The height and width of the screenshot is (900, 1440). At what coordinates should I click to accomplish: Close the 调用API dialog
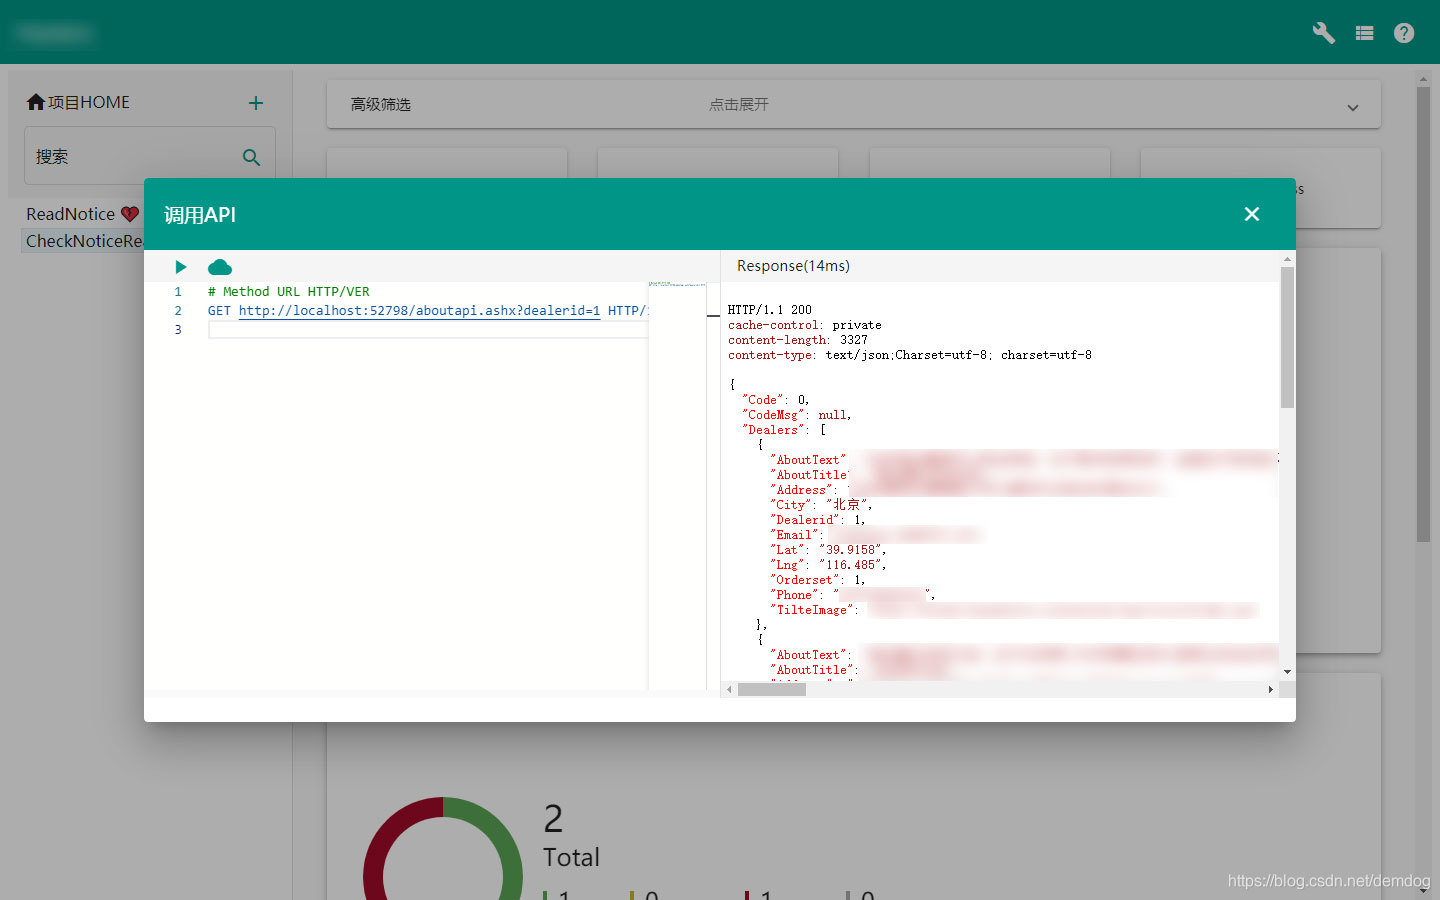(x=1252, y=214)
